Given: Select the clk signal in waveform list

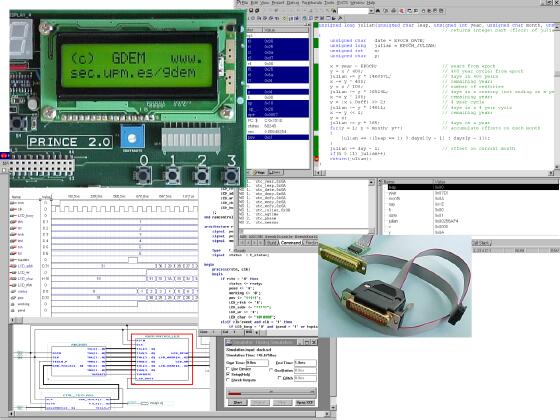Looking at the screenshot, I should 20,209.
